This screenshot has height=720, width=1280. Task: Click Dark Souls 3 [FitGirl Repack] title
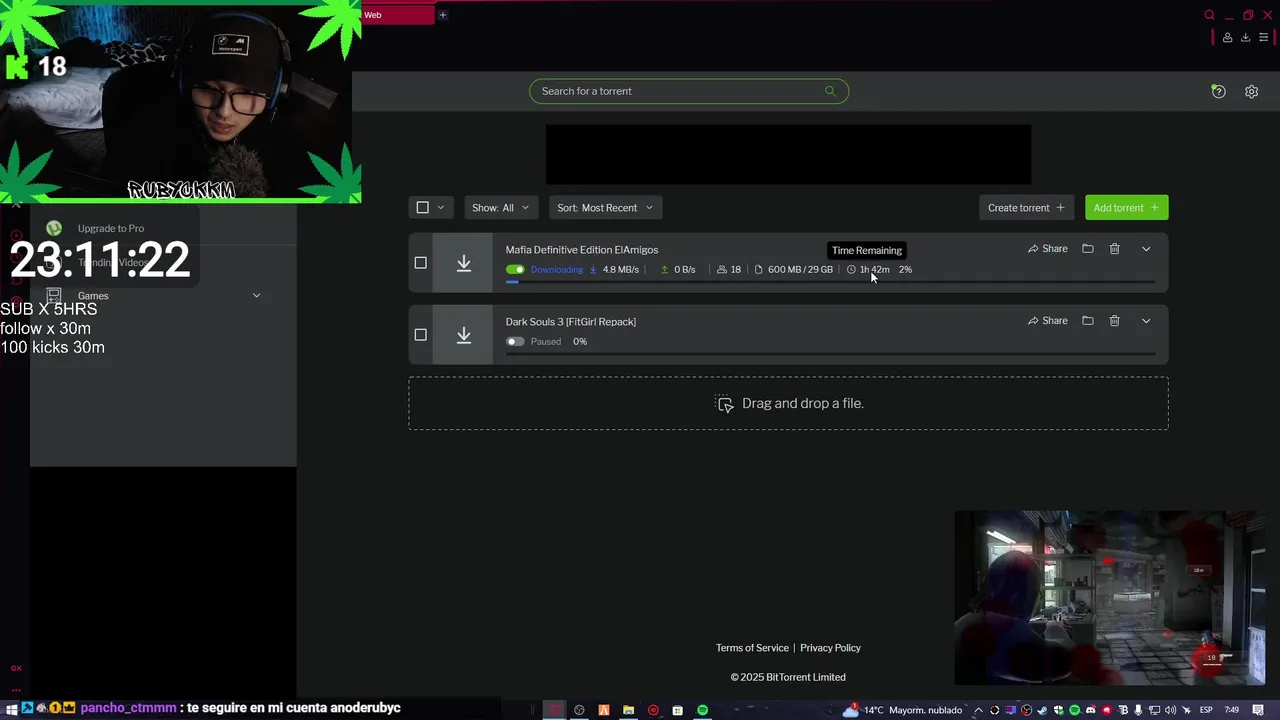tap(571, 322)
